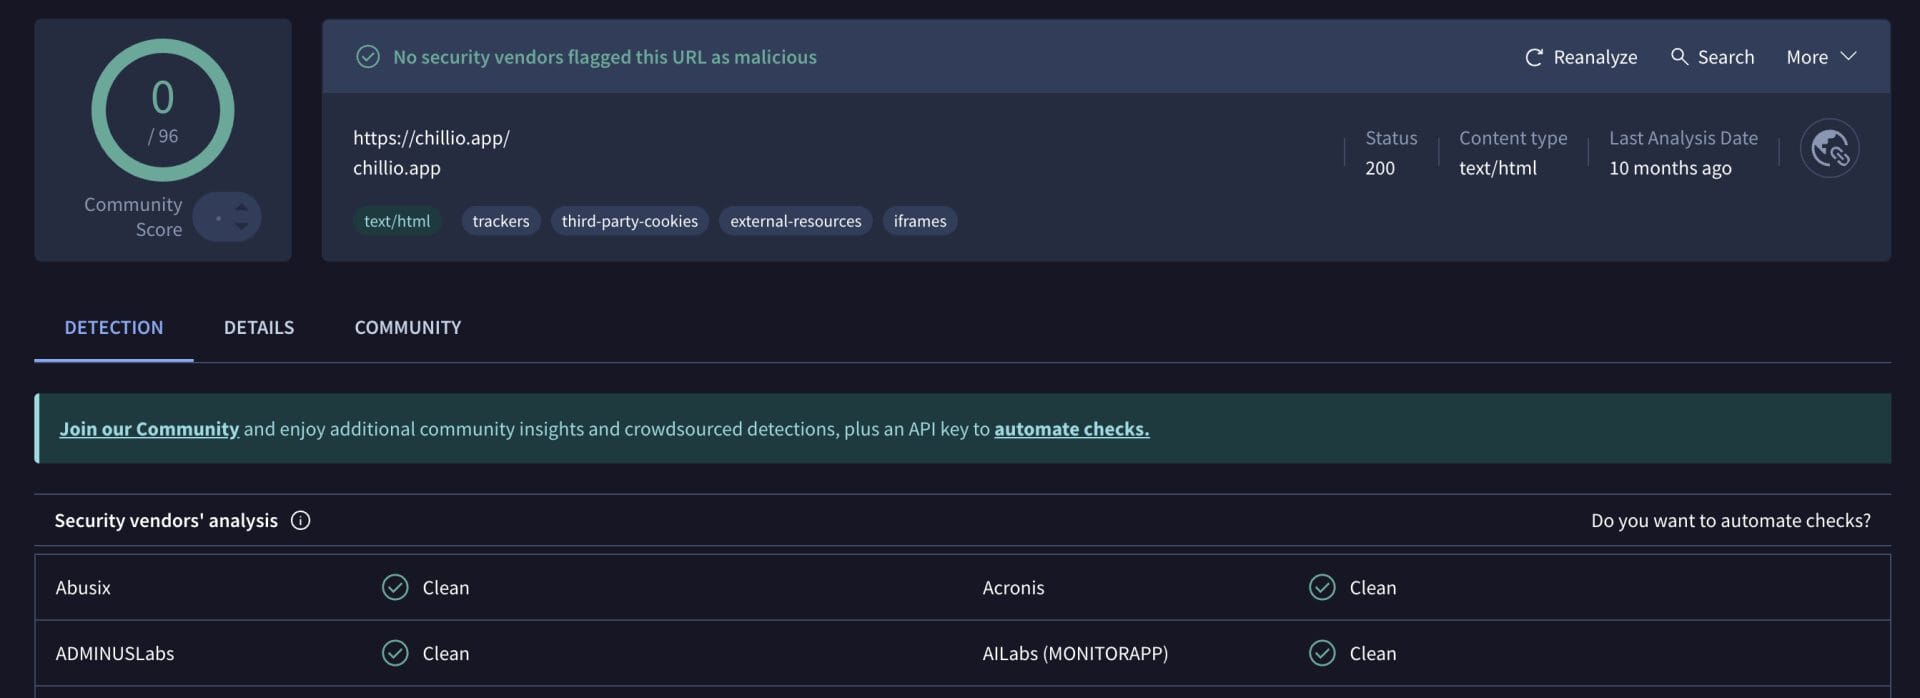1920x698 pixels.
Task: Click the Community Score label
Action: coord(133,217)
